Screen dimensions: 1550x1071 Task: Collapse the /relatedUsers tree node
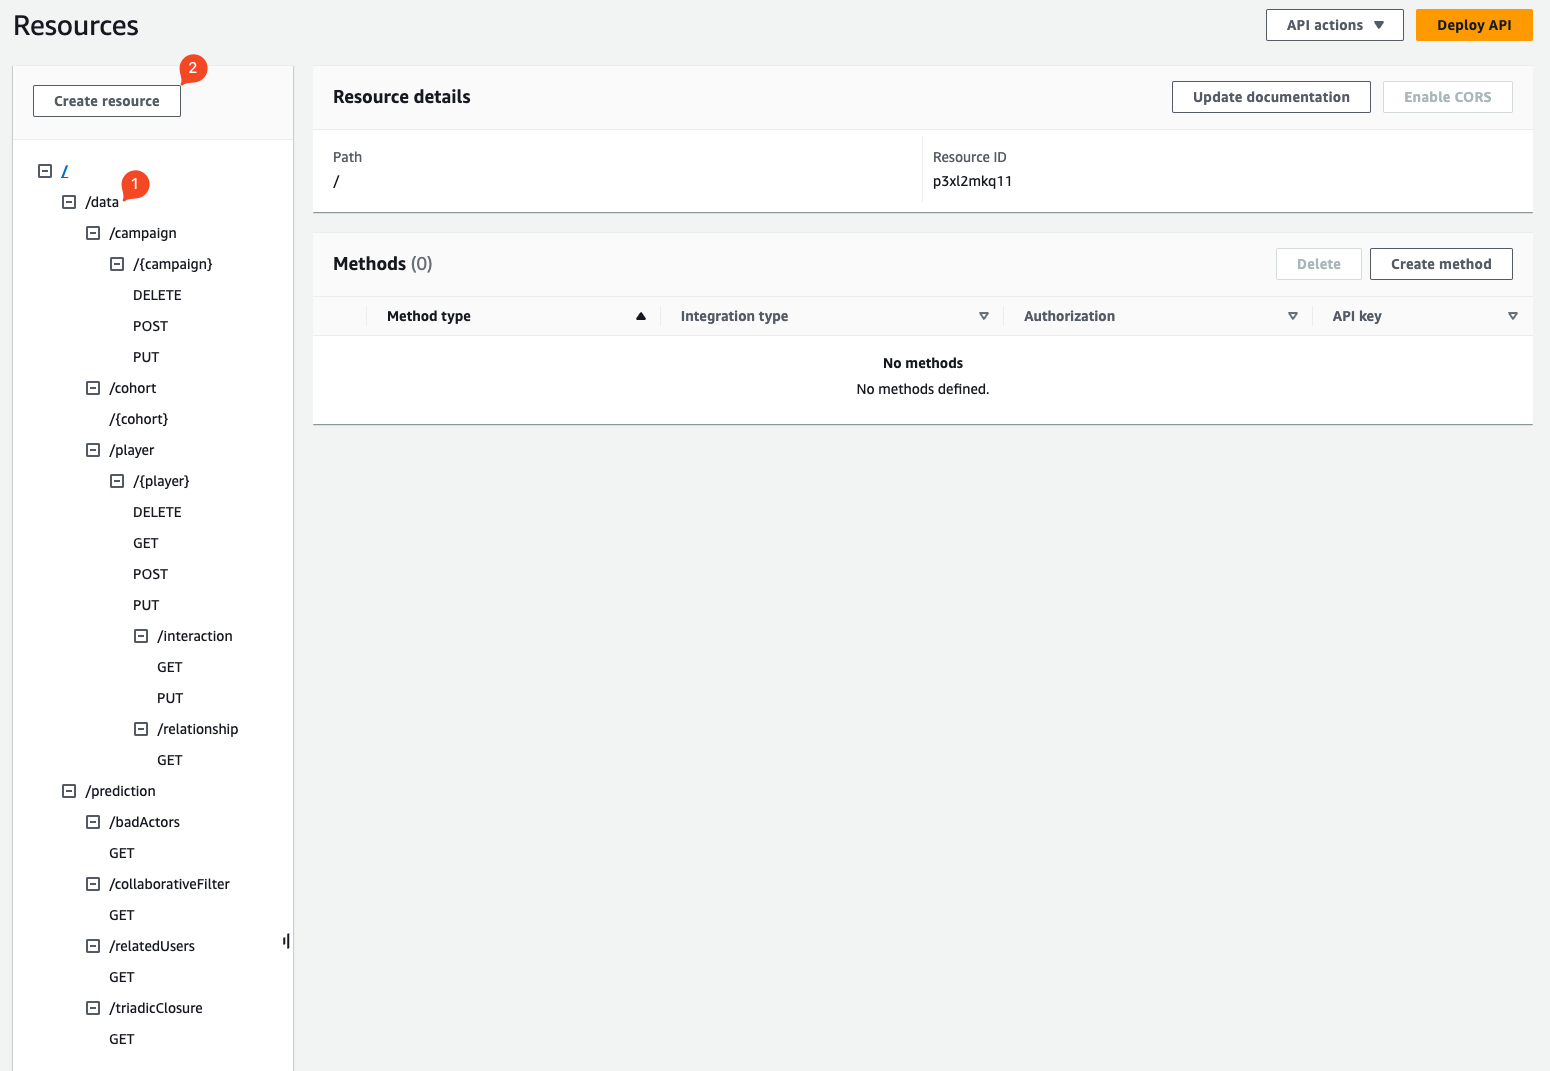click(93, 946)
